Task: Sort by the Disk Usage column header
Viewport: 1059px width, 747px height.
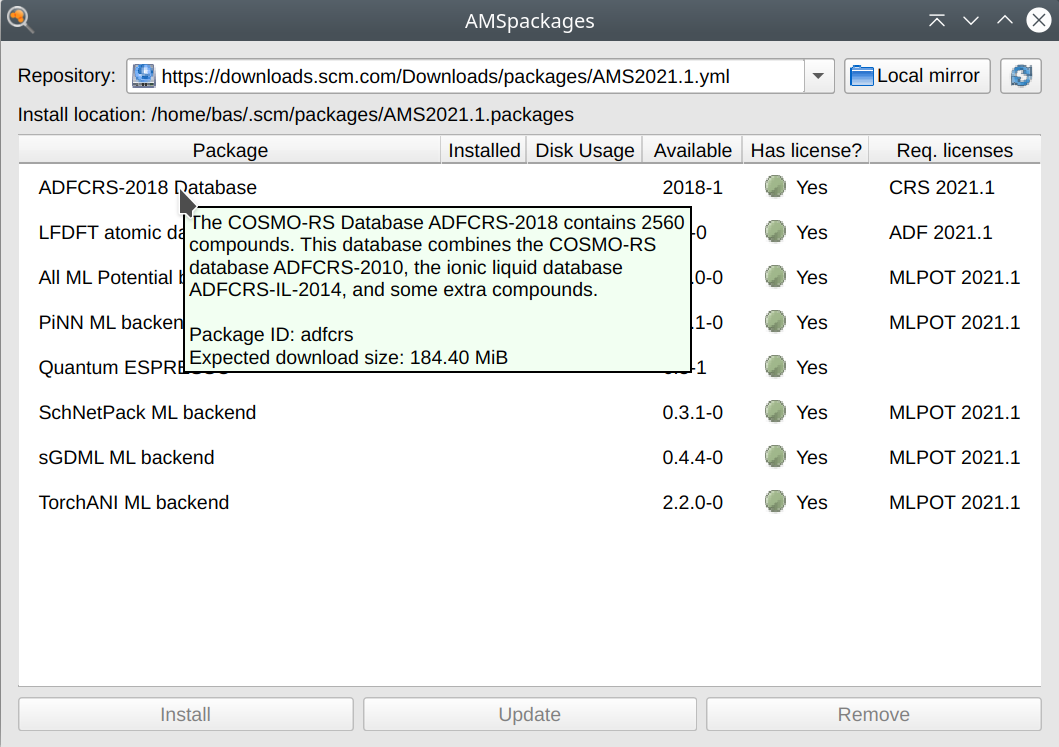Action: tap(585, 150)
